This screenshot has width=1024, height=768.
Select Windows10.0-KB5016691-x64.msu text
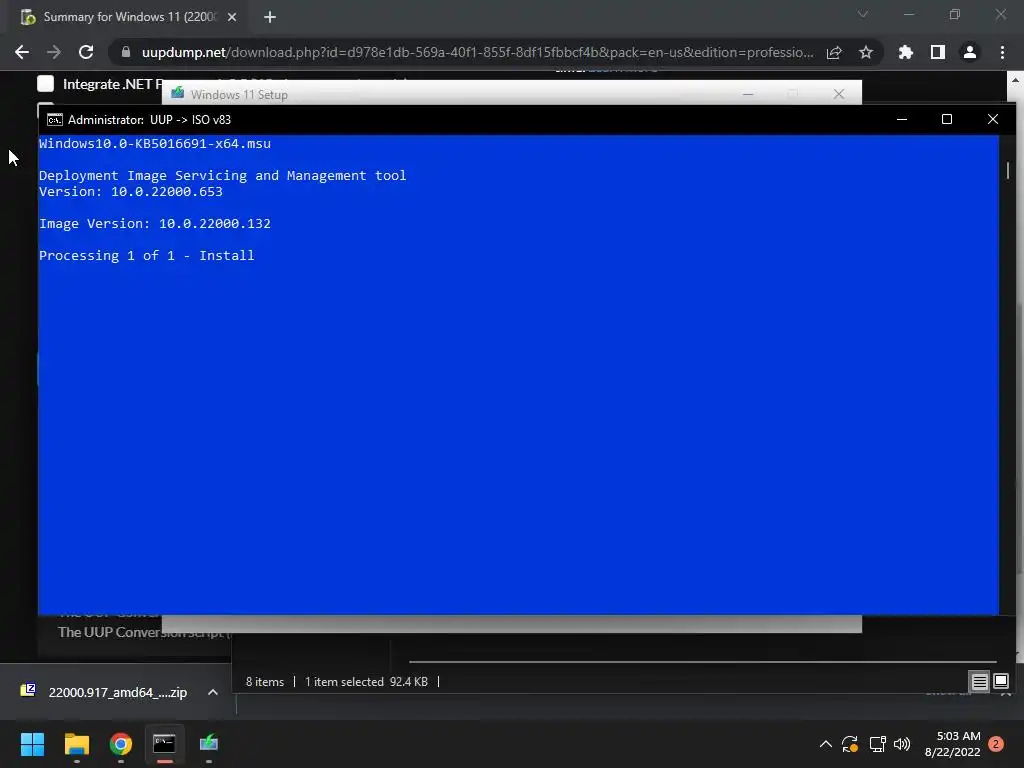(155, 144)
